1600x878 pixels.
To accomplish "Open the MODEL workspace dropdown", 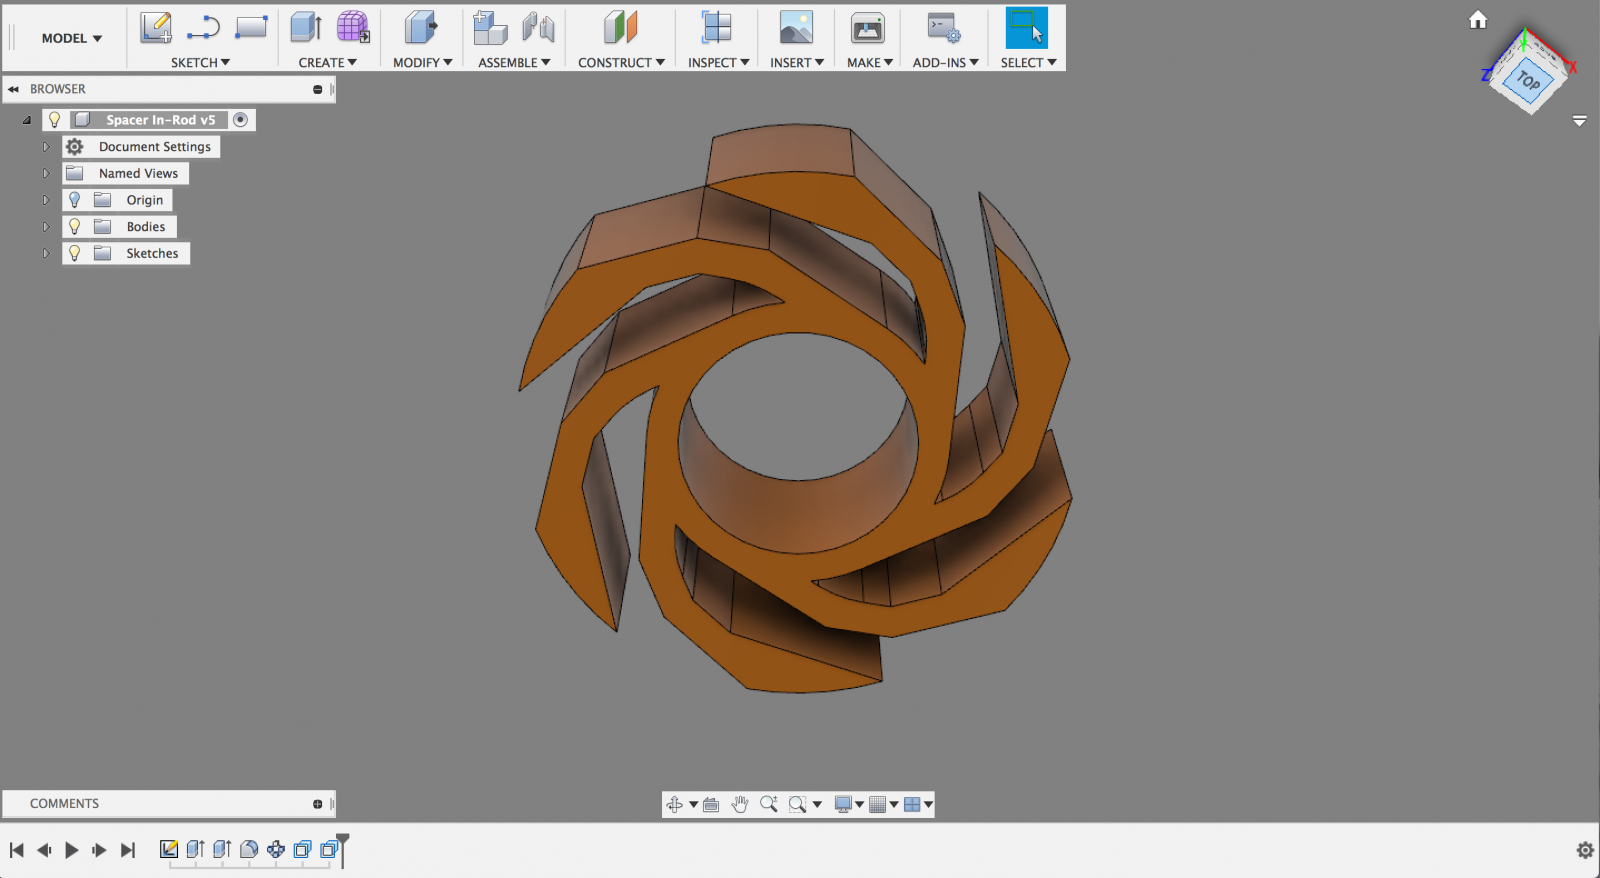I will [x=71, y=38].
